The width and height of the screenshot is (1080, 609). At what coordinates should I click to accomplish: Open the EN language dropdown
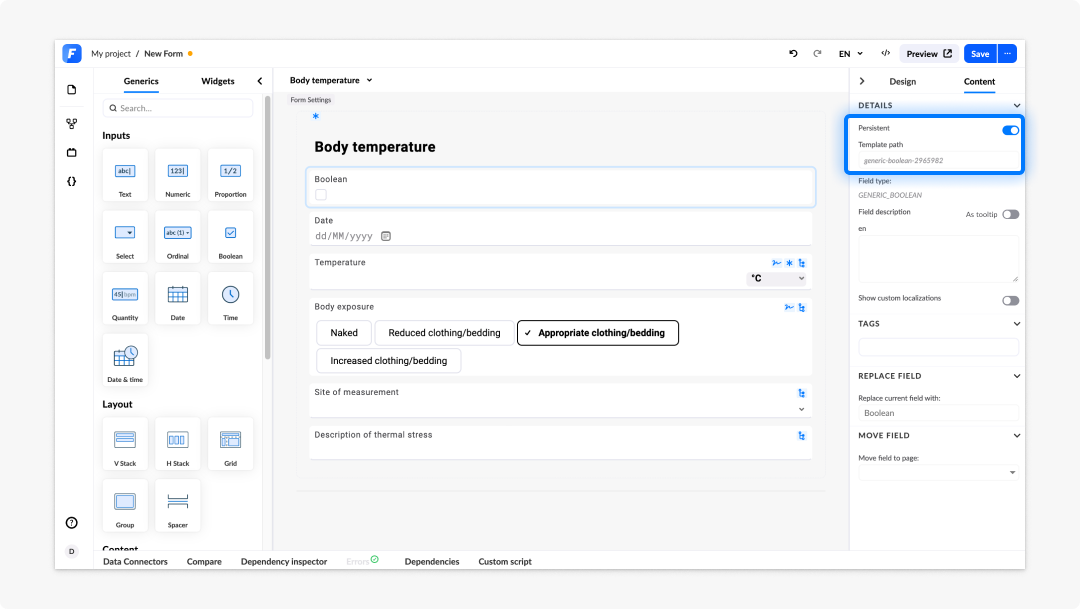coord(851,54)
